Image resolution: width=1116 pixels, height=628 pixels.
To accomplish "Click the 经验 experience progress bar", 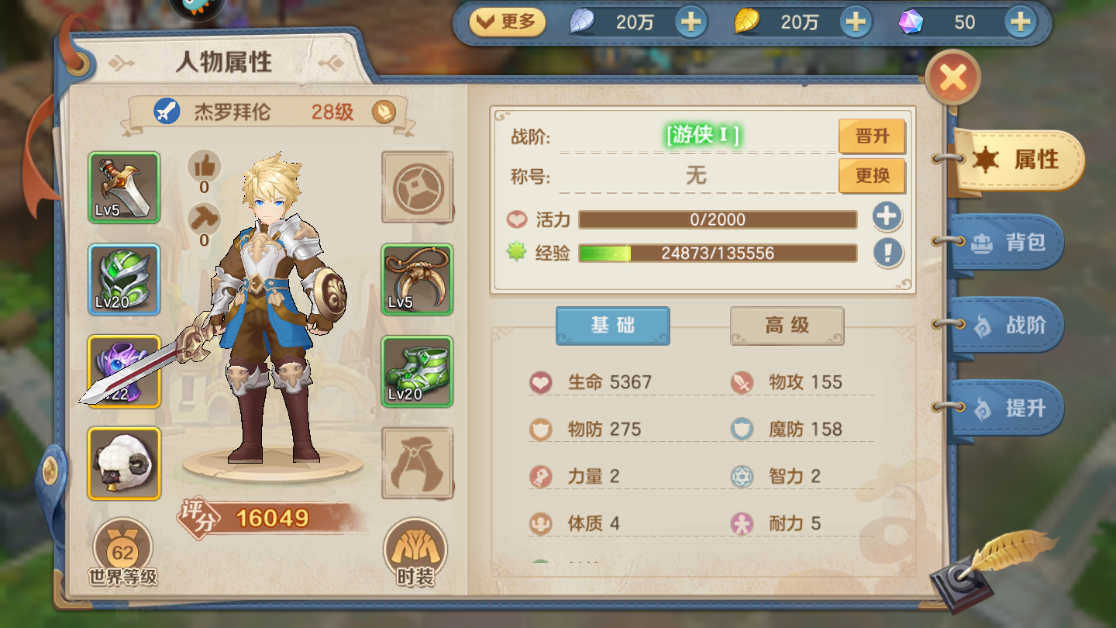I will (717, 253).
